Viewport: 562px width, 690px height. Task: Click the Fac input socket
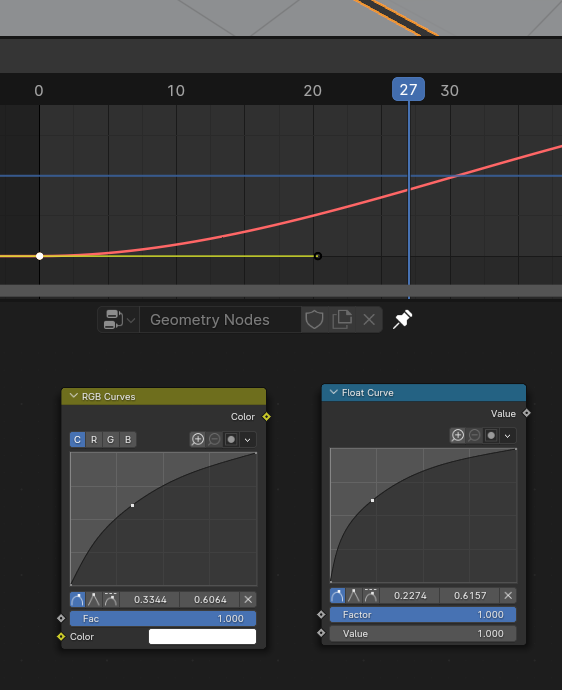61,618
